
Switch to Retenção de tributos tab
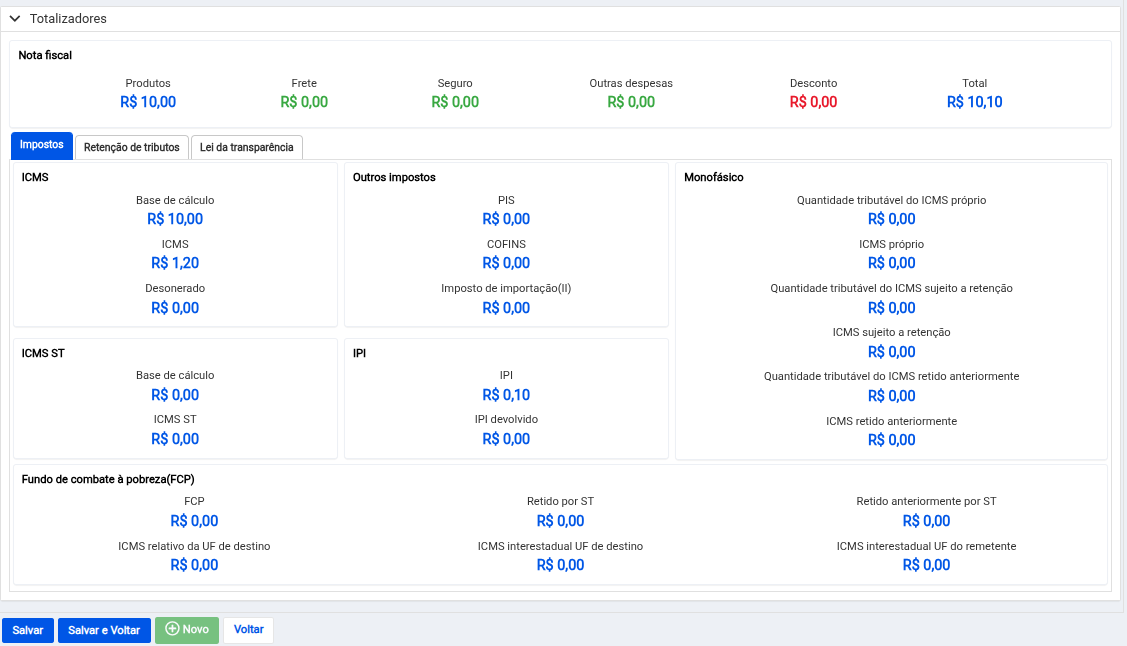tap(132, 147)
